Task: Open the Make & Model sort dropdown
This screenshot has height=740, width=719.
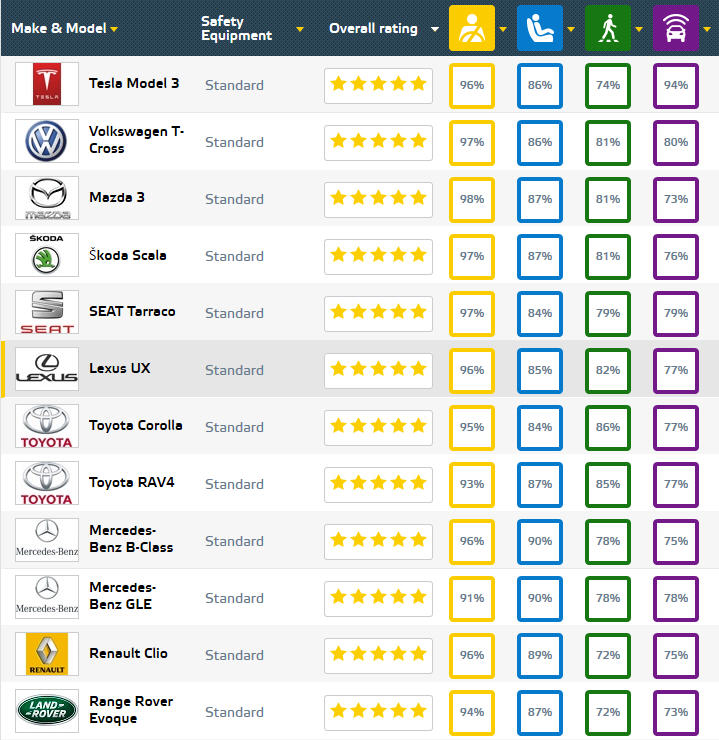Action: click(x=114, y=29)
